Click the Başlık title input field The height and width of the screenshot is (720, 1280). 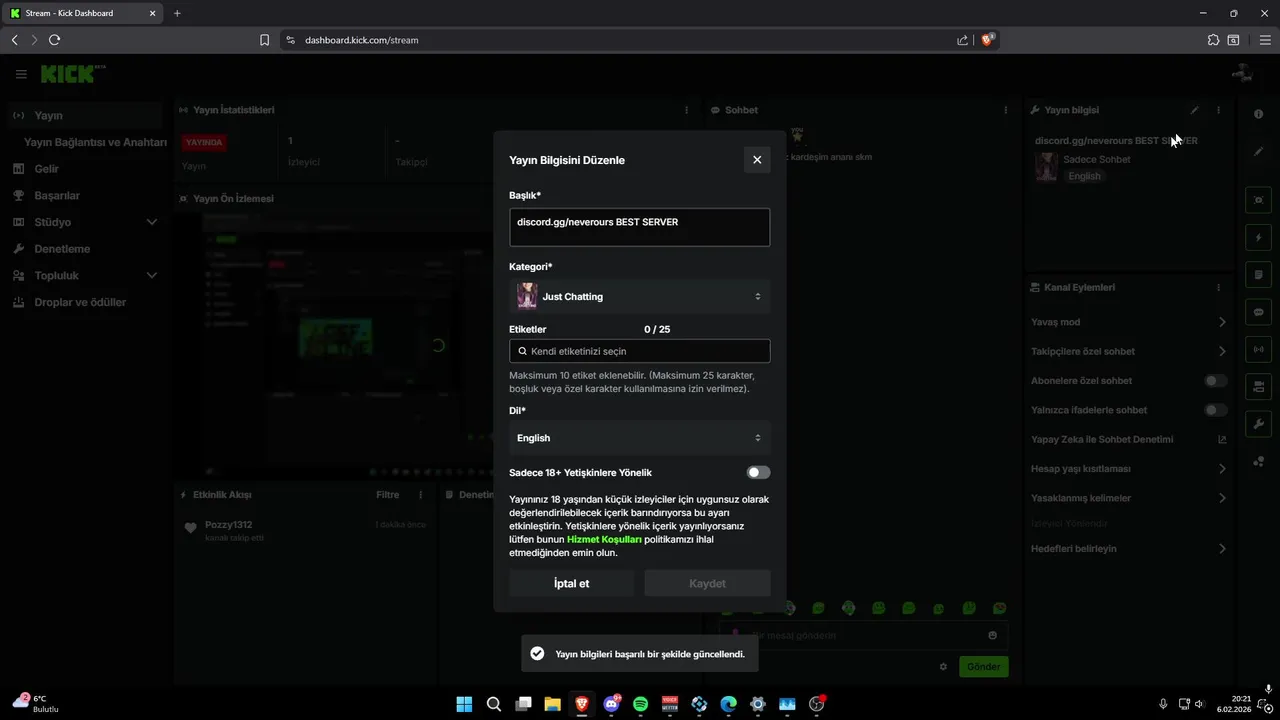click(639, 227)
